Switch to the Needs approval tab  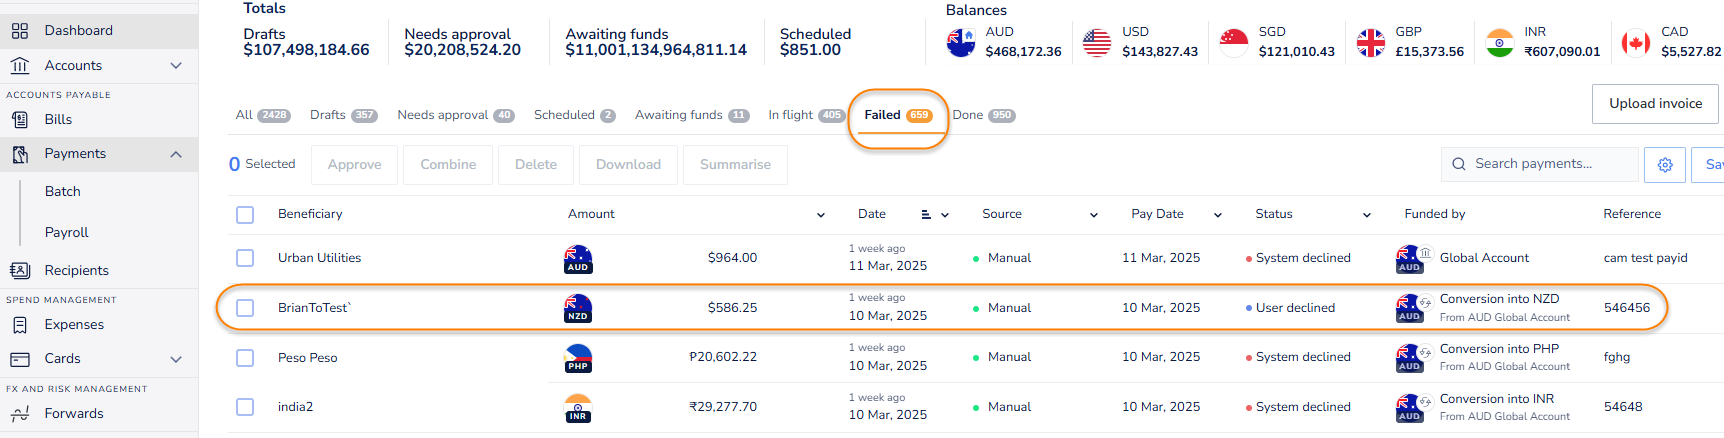(455, 116)
